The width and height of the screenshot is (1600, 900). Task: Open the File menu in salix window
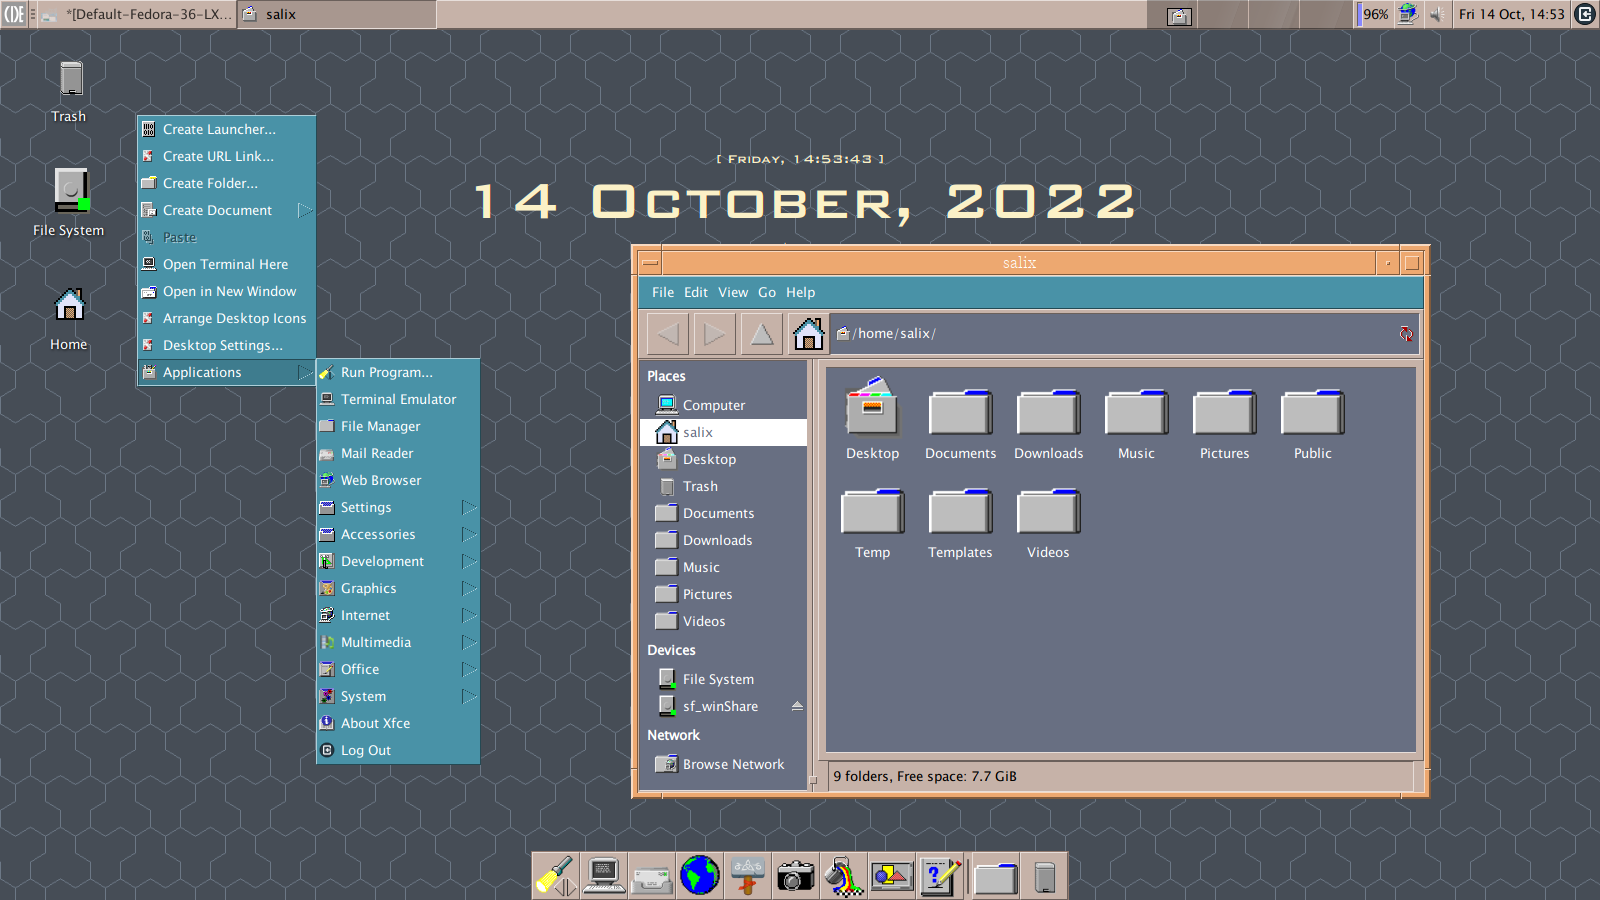click(663, 292)
